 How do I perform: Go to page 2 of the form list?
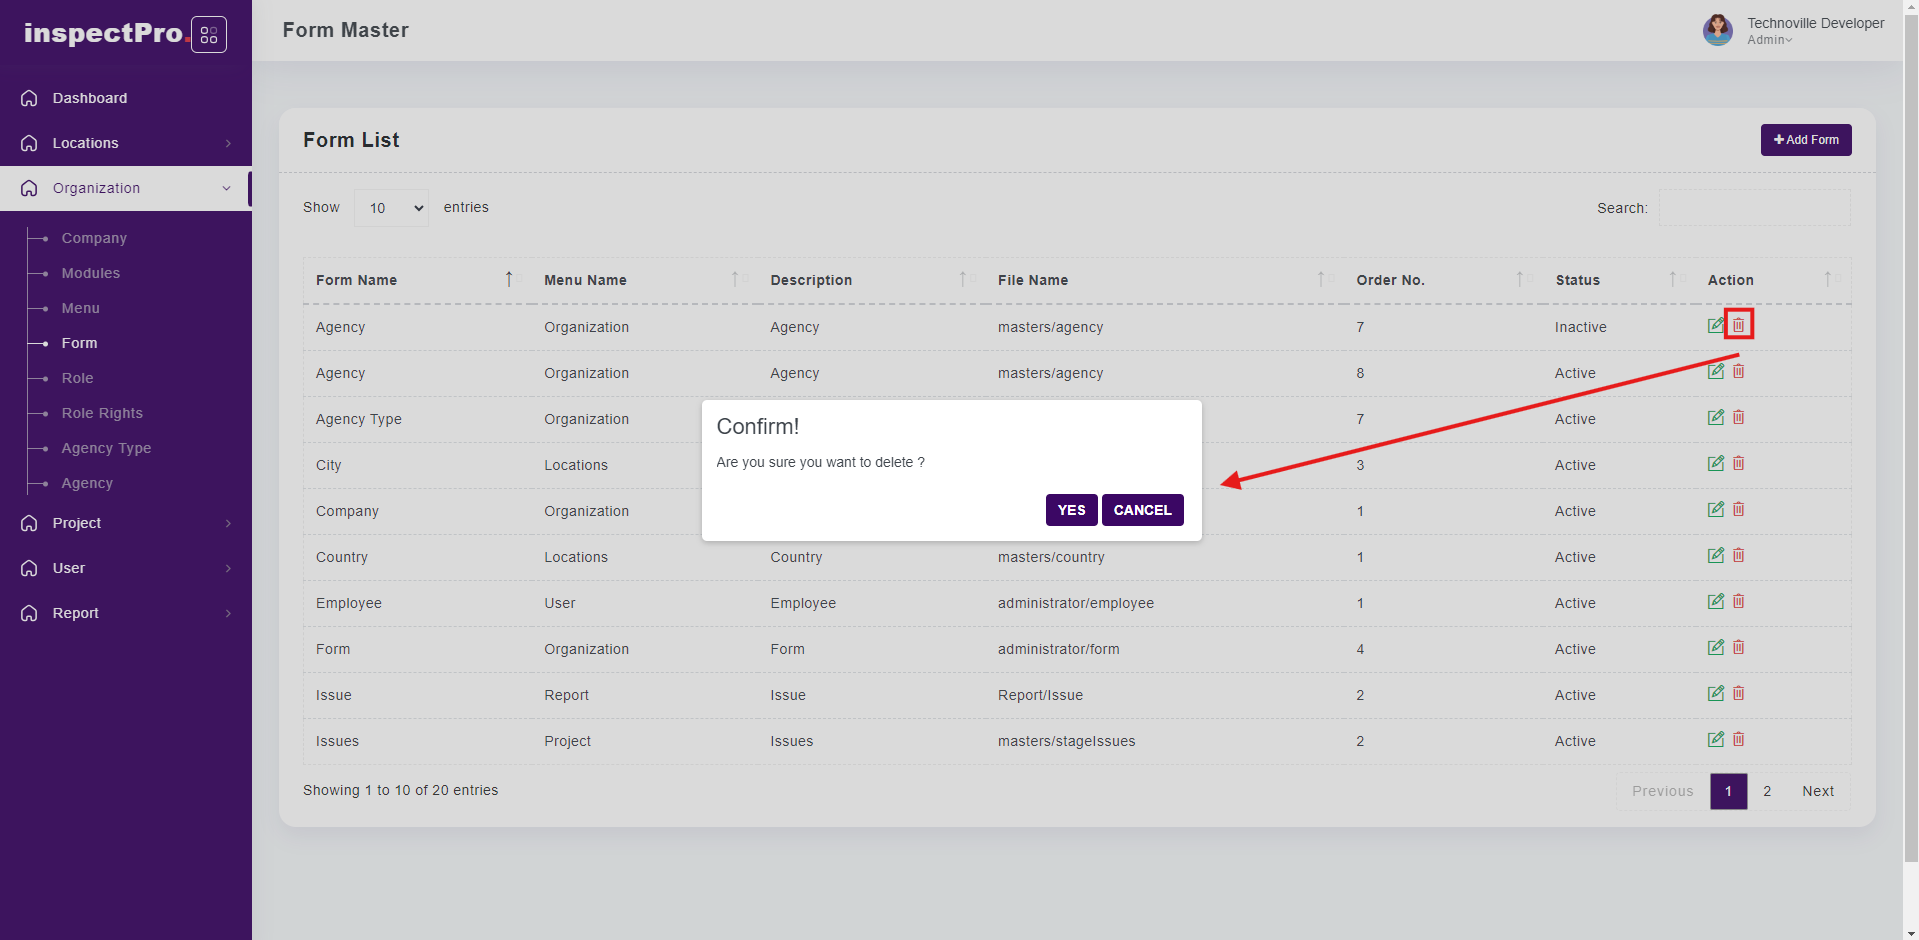pyautogui.click(x=1767, y=791)
